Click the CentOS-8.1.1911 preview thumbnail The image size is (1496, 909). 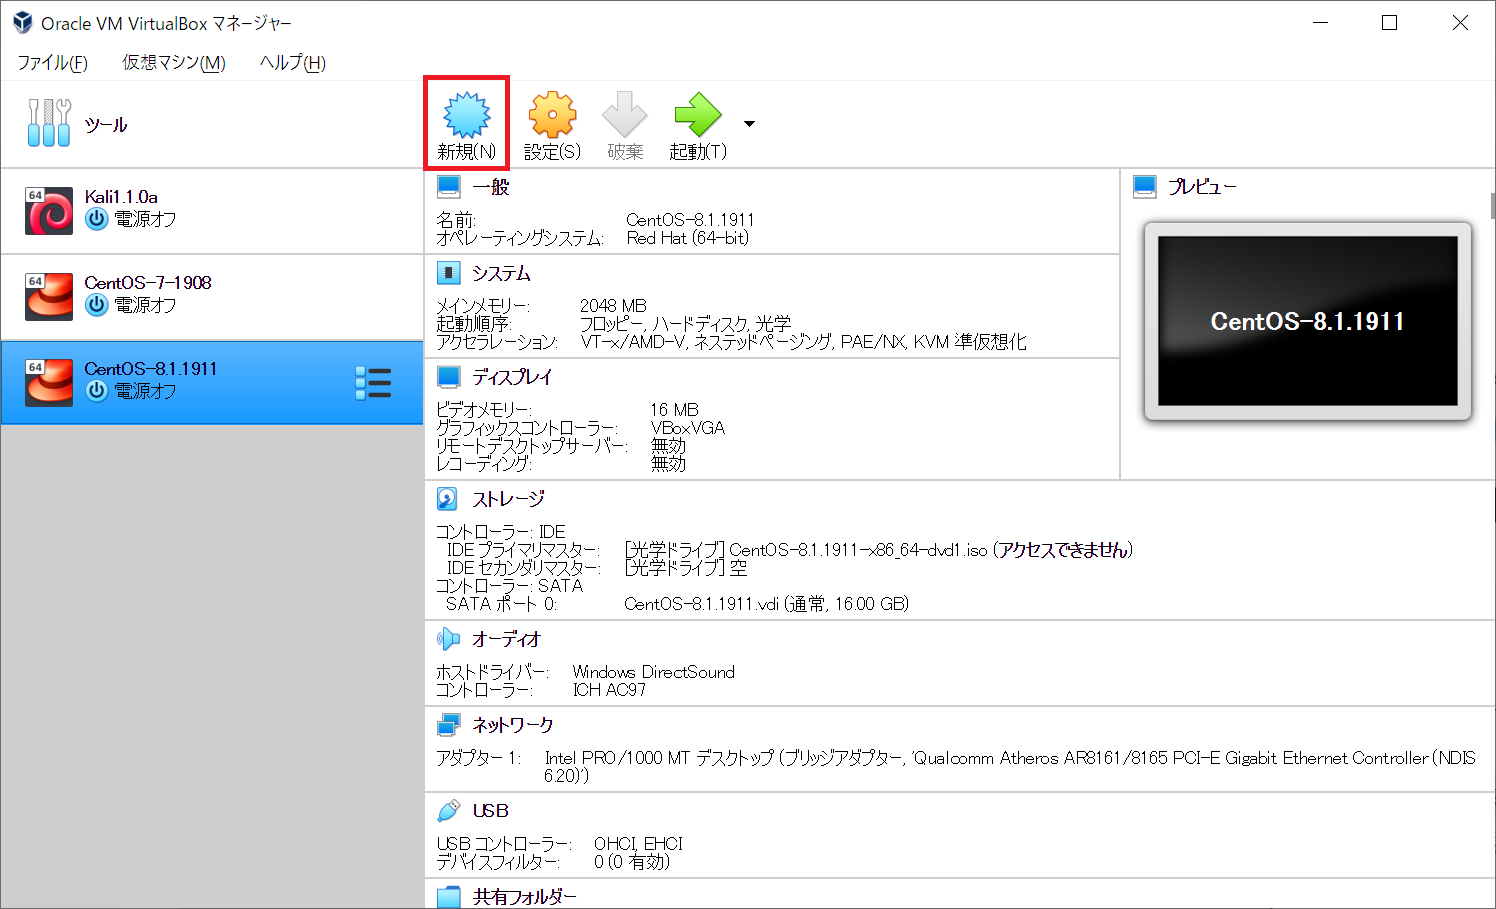1307,320
